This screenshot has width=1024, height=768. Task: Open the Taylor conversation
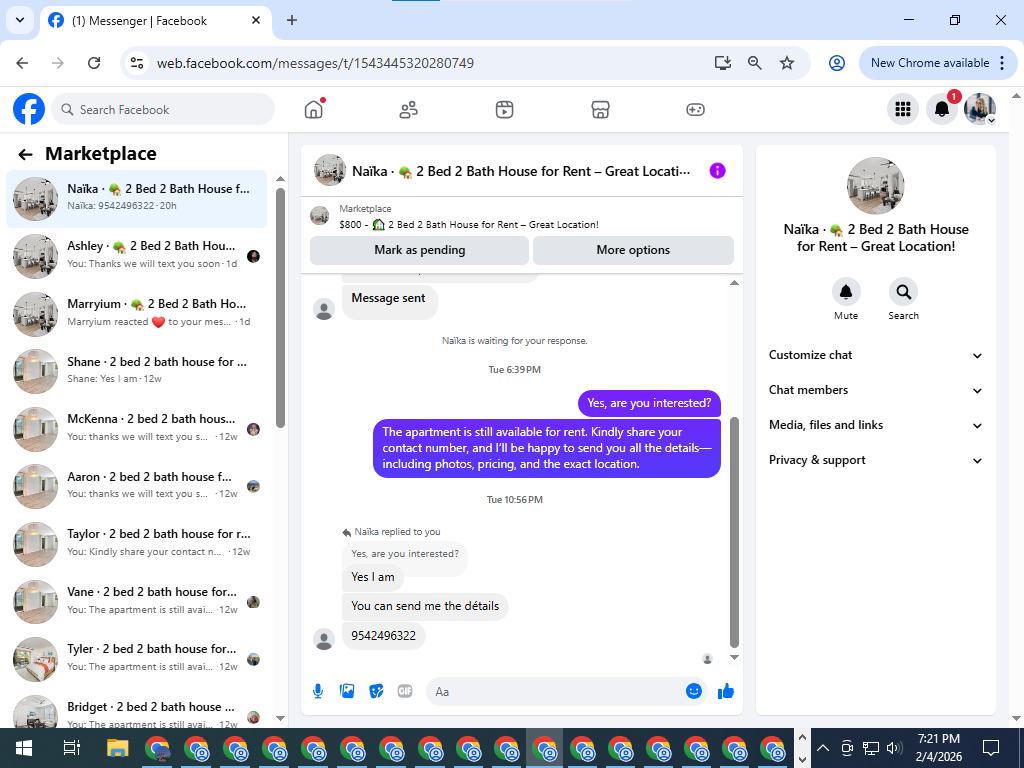[136, 544]
